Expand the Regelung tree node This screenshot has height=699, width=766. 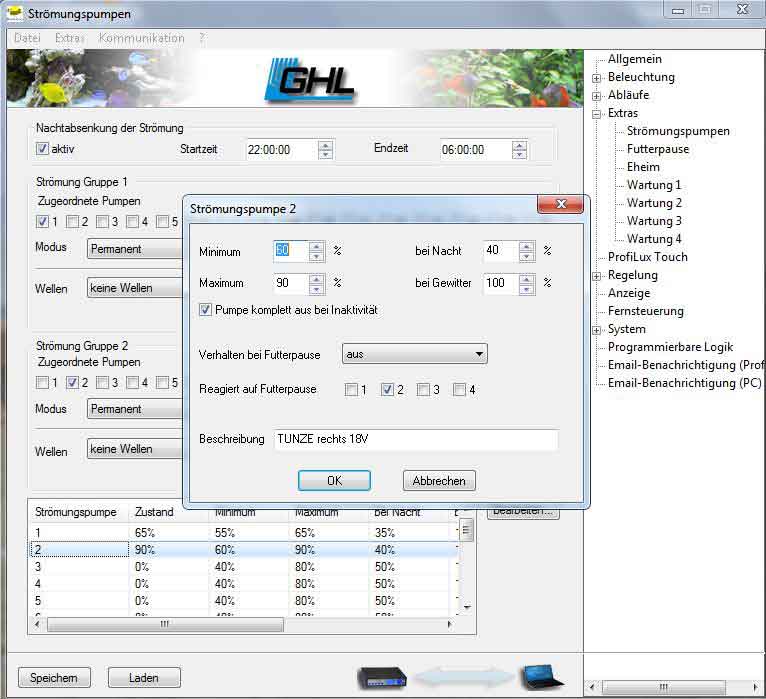597,276
